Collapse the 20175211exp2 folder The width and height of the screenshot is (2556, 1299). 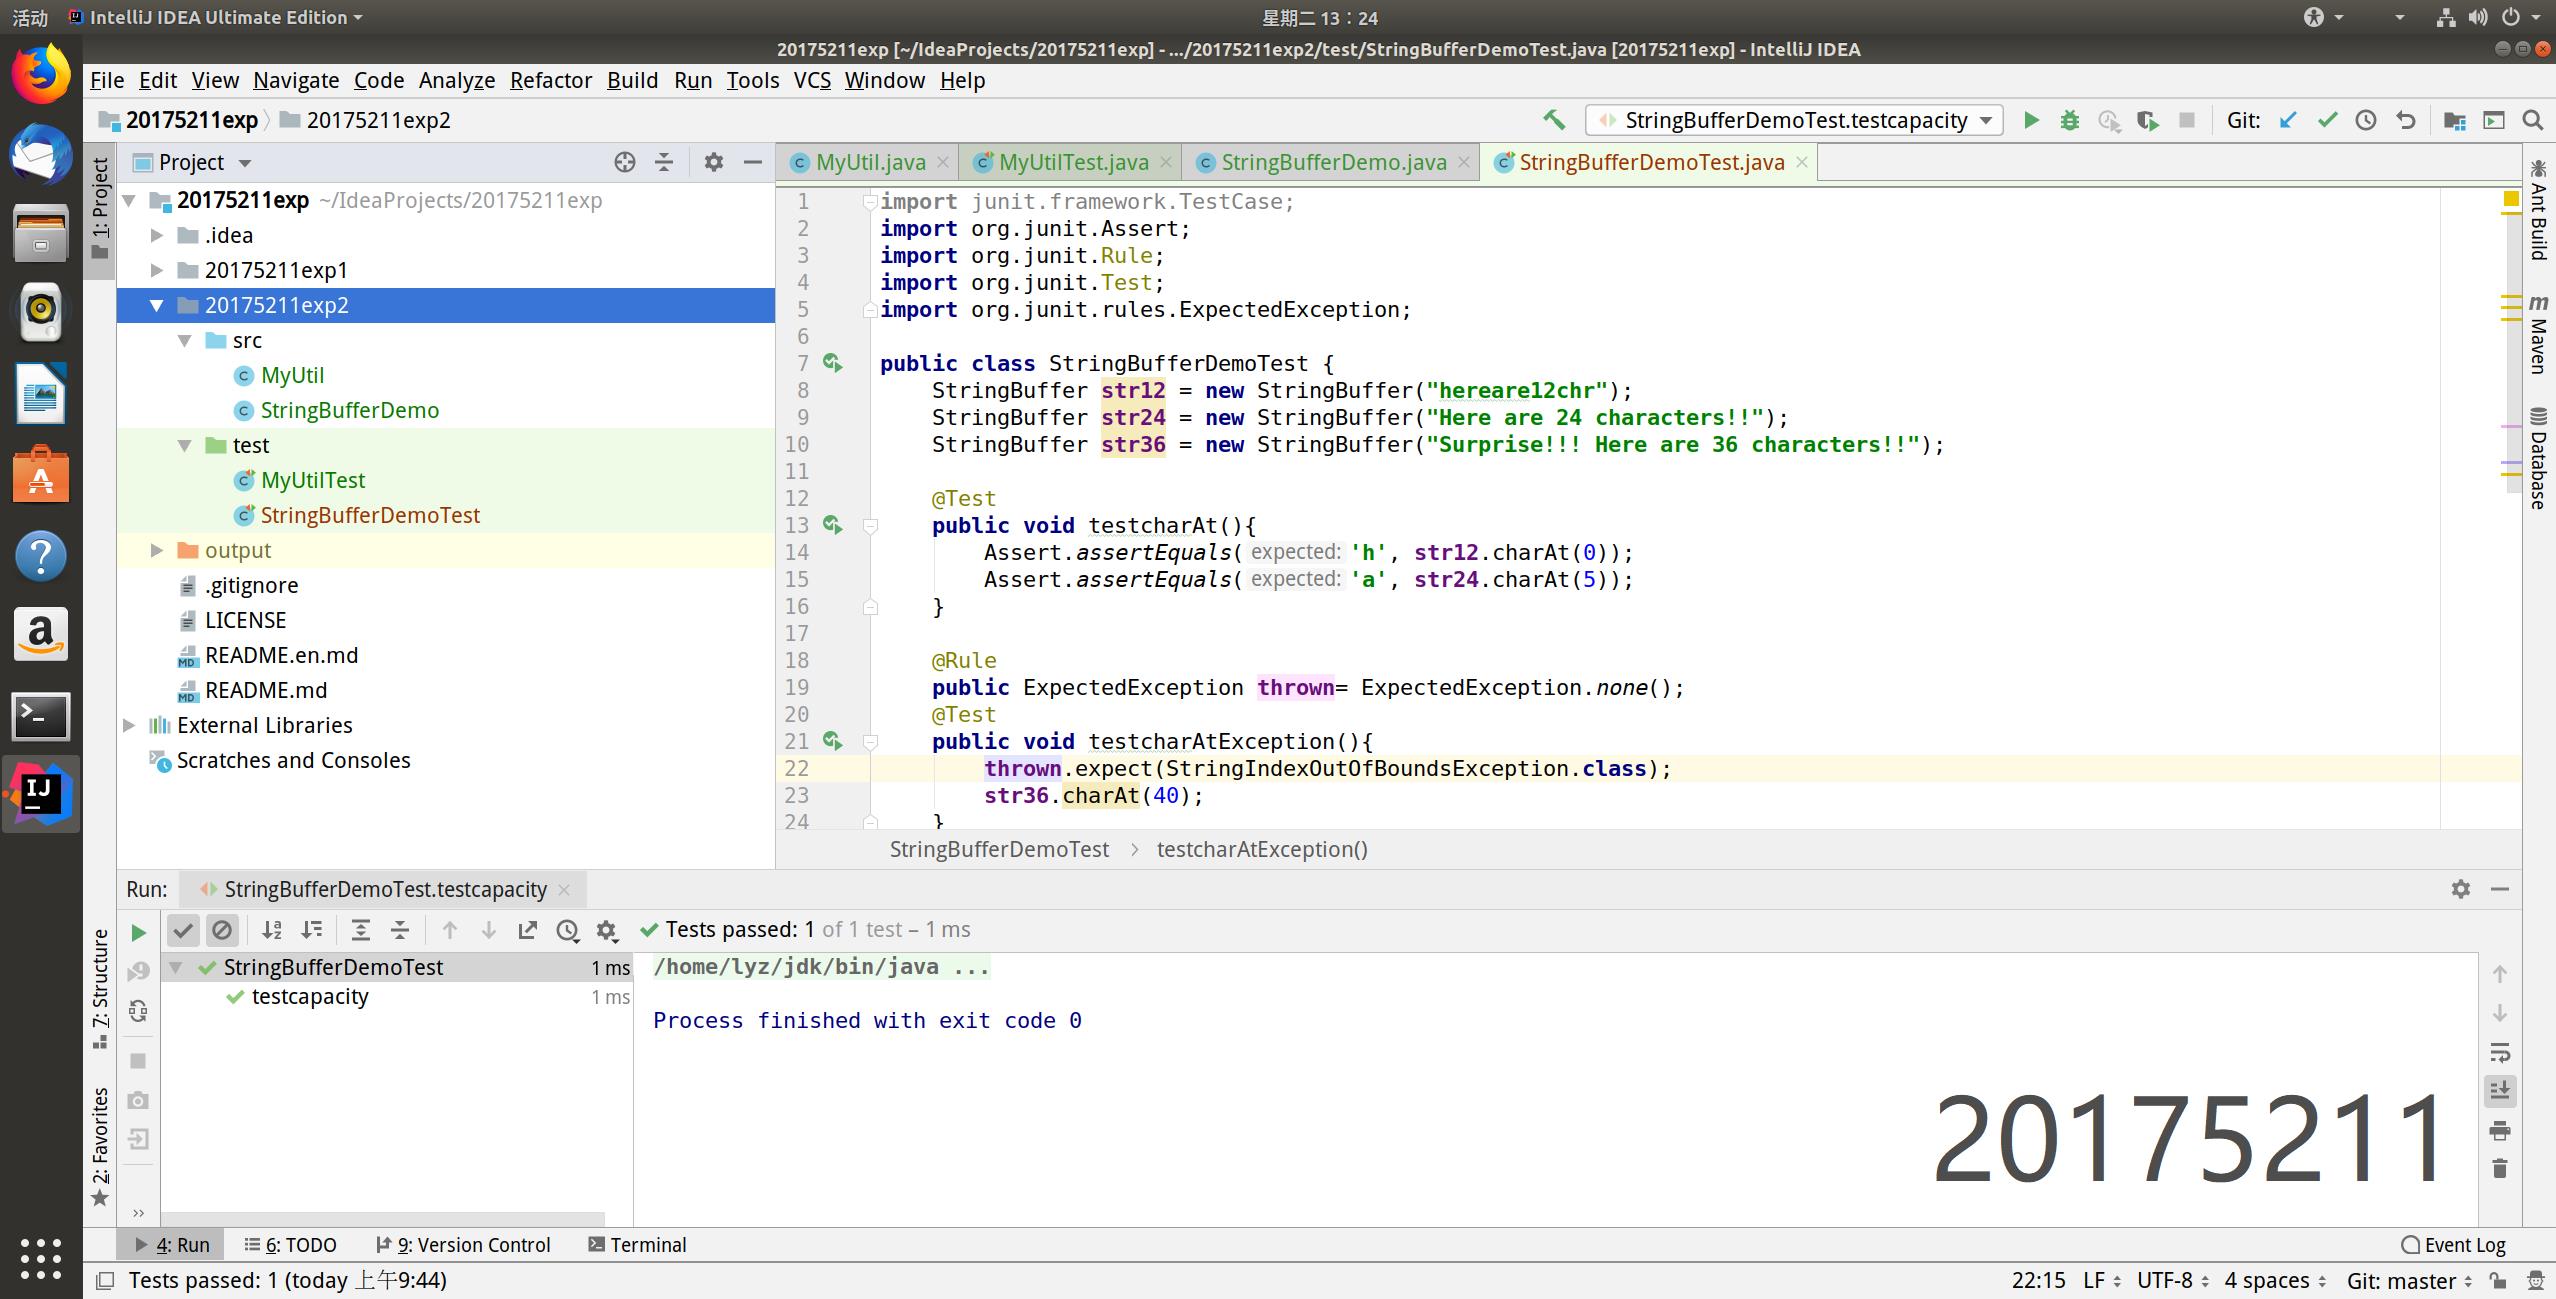coord(157,306)
